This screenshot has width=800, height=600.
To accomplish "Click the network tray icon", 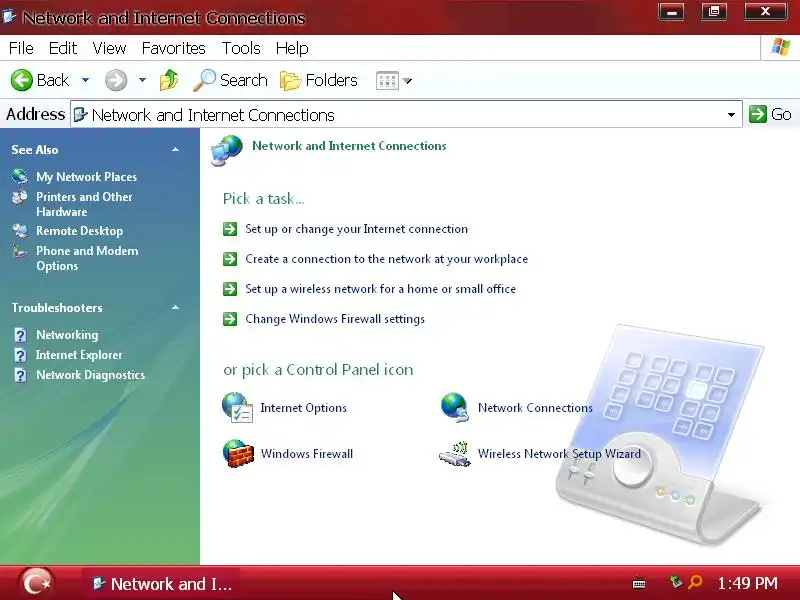I will [676, 582].
